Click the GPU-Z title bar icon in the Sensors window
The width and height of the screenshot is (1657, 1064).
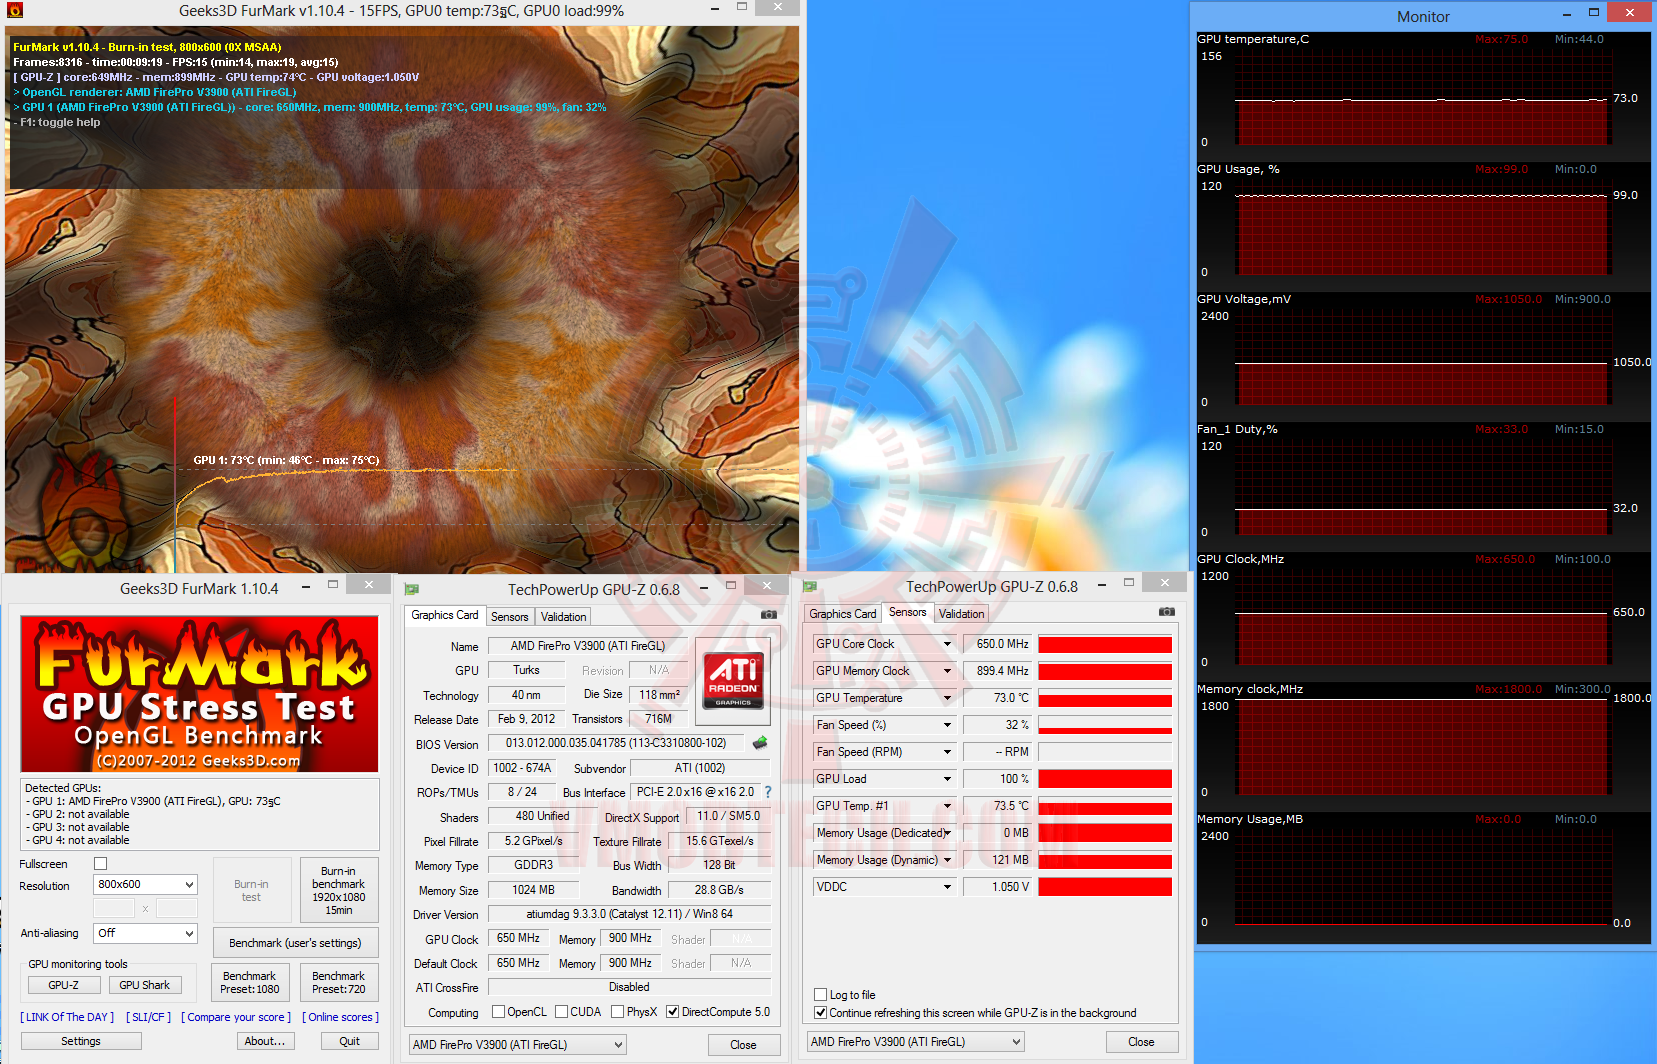click(x=809, y=587)
